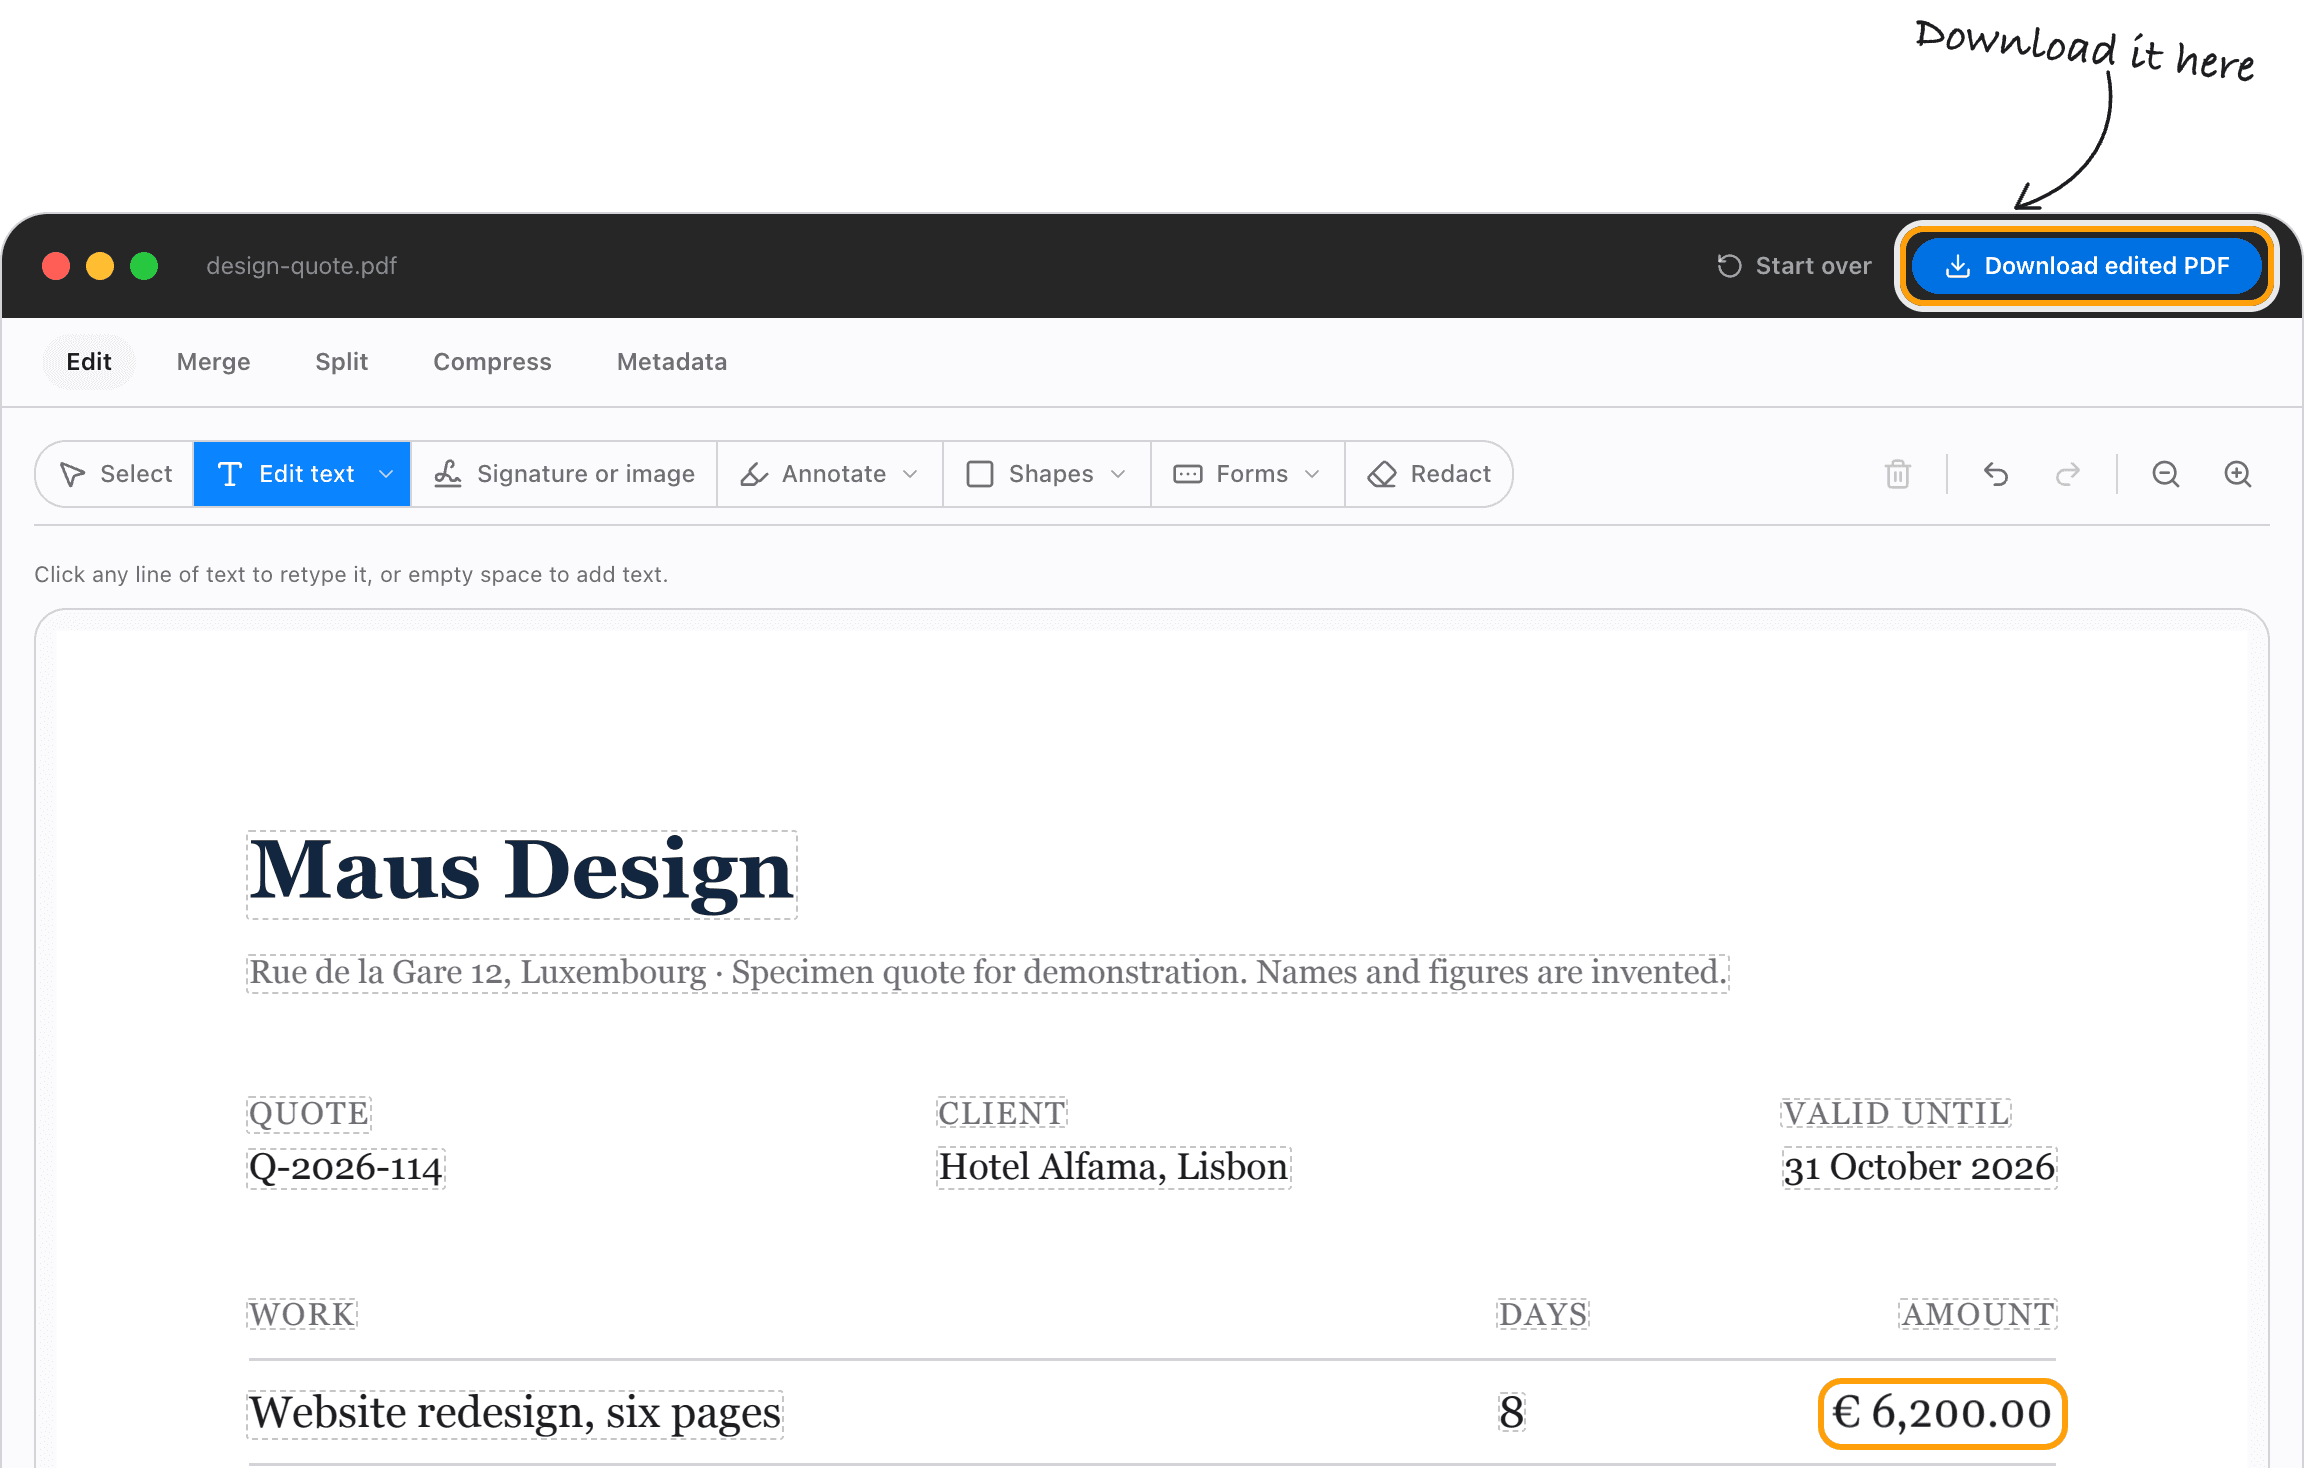The height and width of the screenshot is (1468, 2304).
Task: Open the Metadata tab
Action: pos(672,362)
